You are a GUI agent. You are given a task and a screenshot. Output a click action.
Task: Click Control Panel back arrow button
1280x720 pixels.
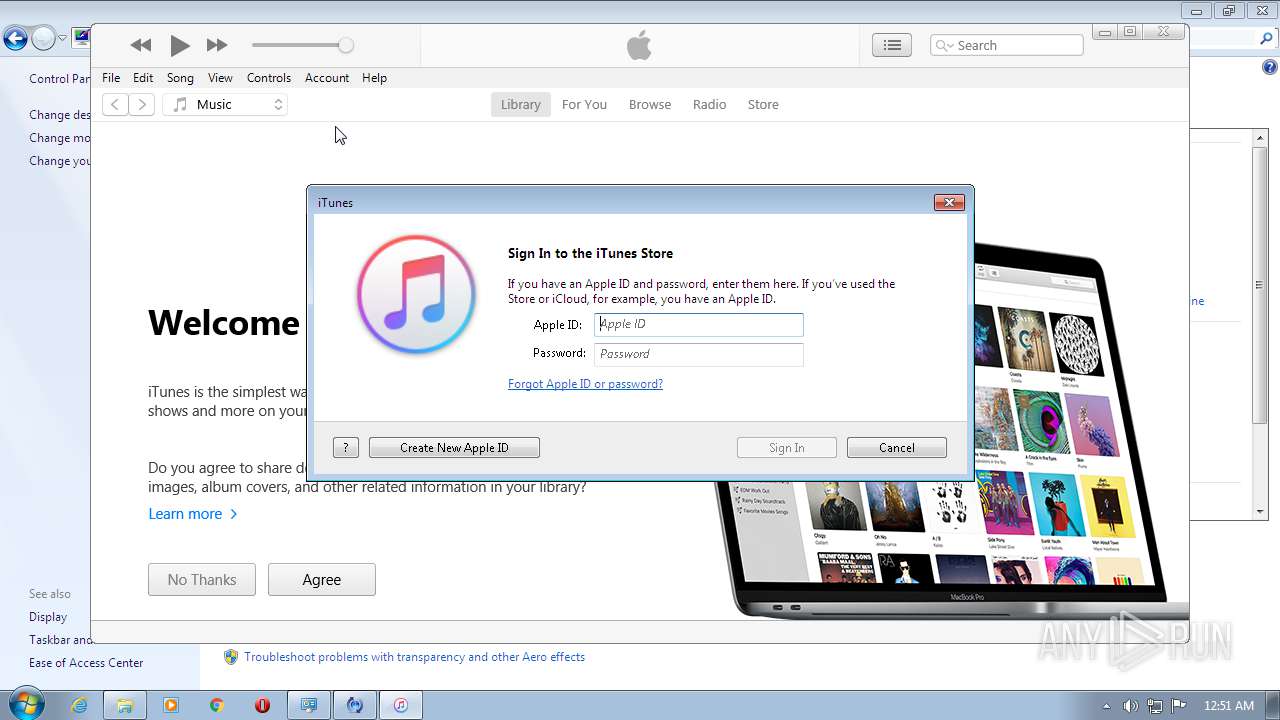pyautogui.click(x=15, y=39)
